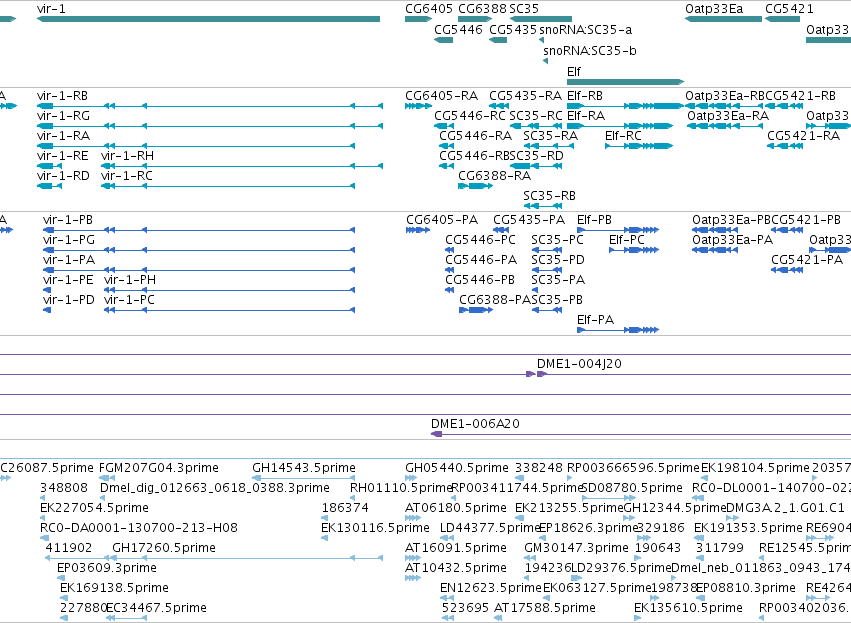Select EST SD08780.5prime label

(x=632, y=488)
